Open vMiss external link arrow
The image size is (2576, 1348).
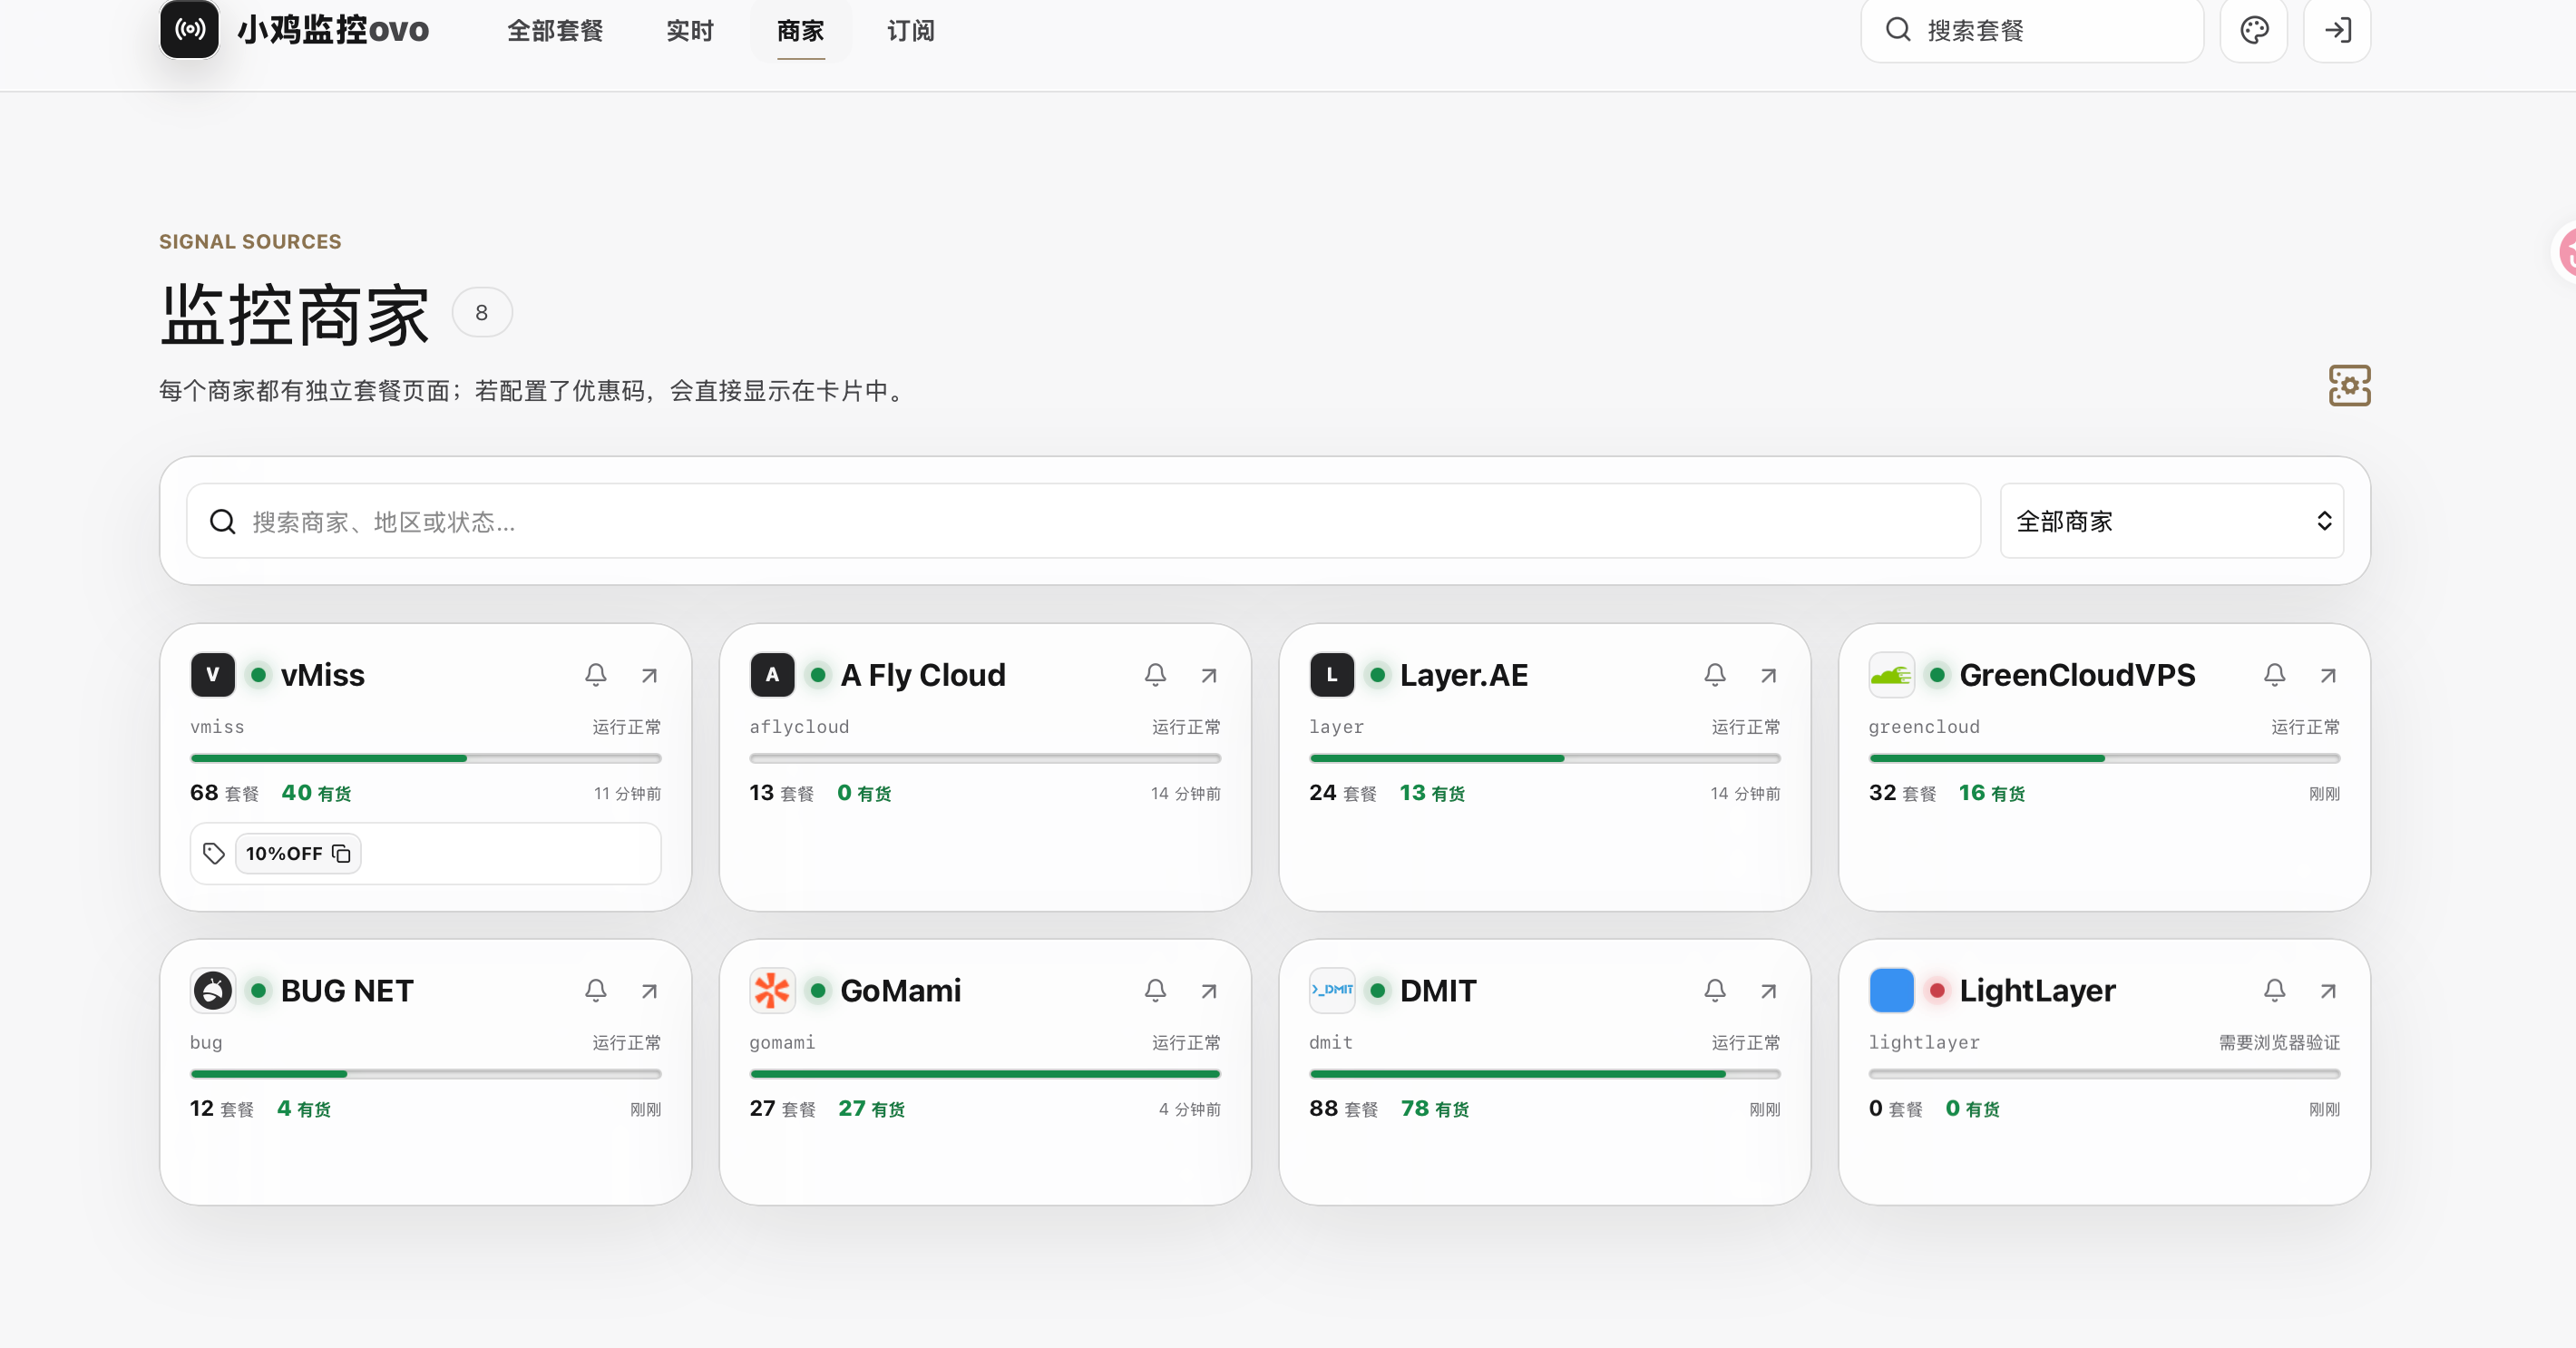pyautogui.click(x=649, y=675)
